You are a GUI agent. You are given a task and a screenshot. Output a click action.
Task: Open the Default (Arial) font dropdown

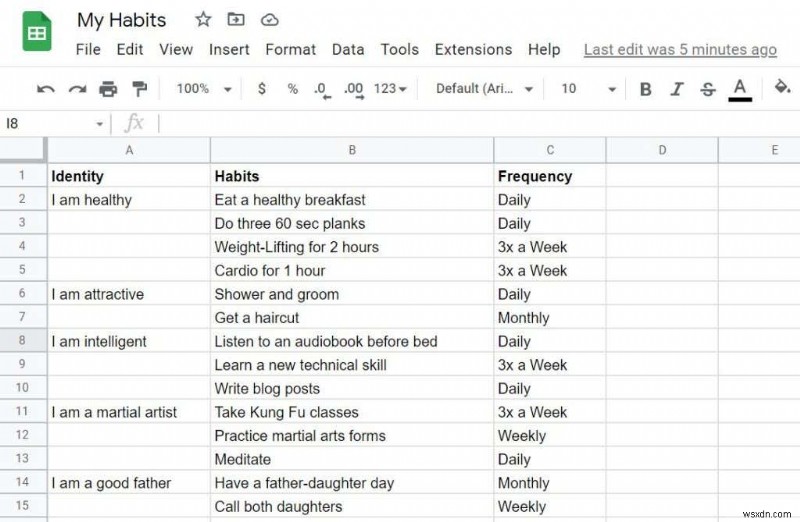tap(484, 89)
